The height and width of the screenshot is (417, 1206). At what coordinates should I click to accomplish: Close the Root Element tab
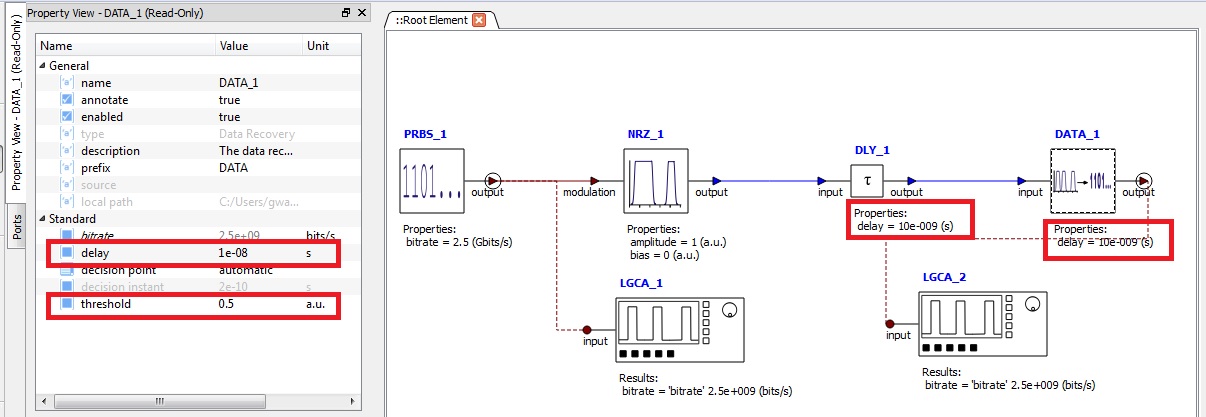tap(479, 20)
